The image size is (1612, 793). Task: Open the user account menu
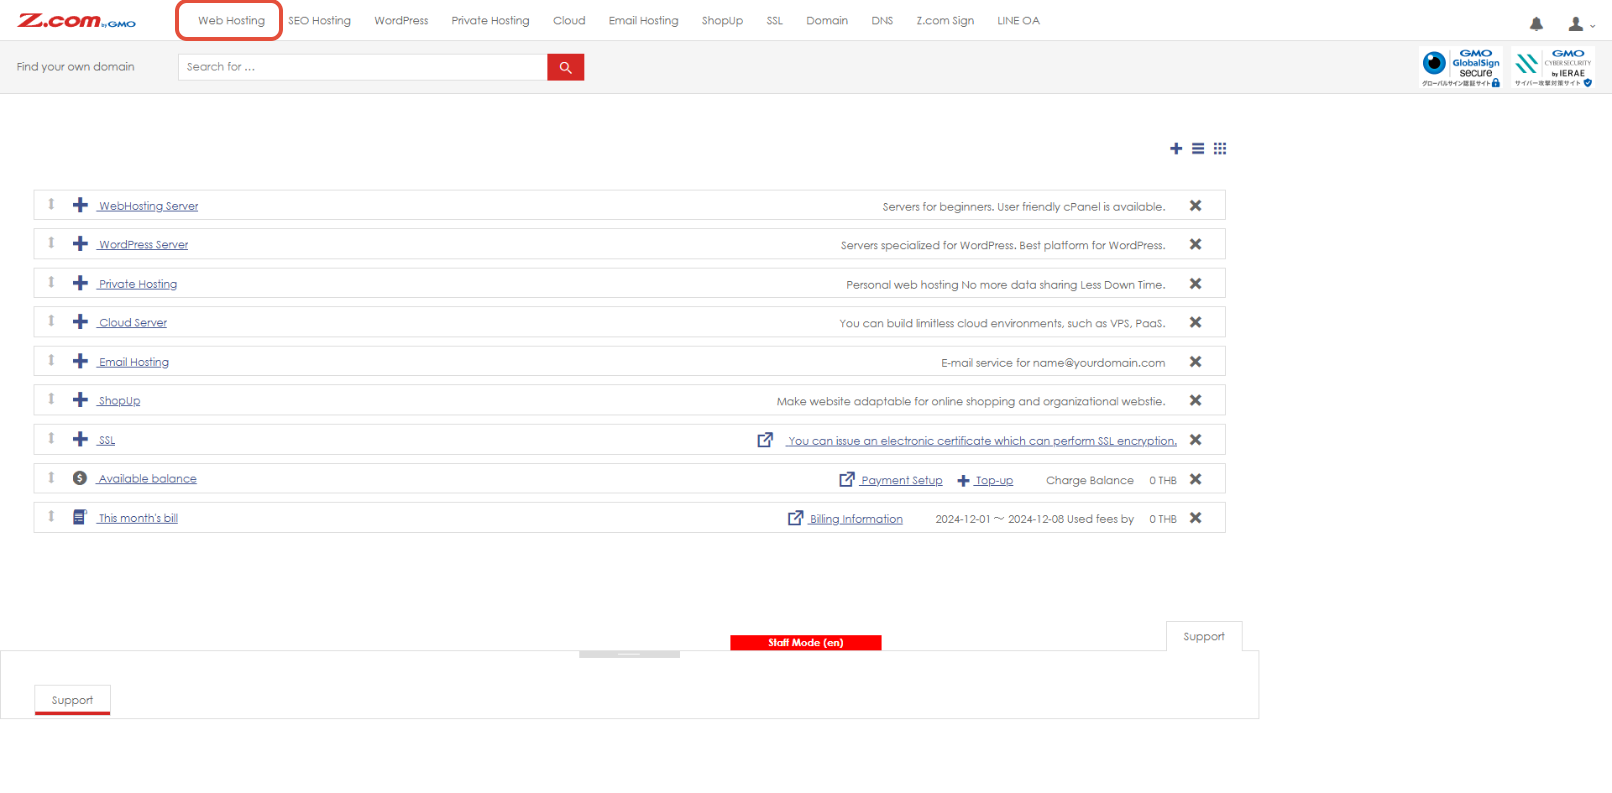(x=1580, y=24)
